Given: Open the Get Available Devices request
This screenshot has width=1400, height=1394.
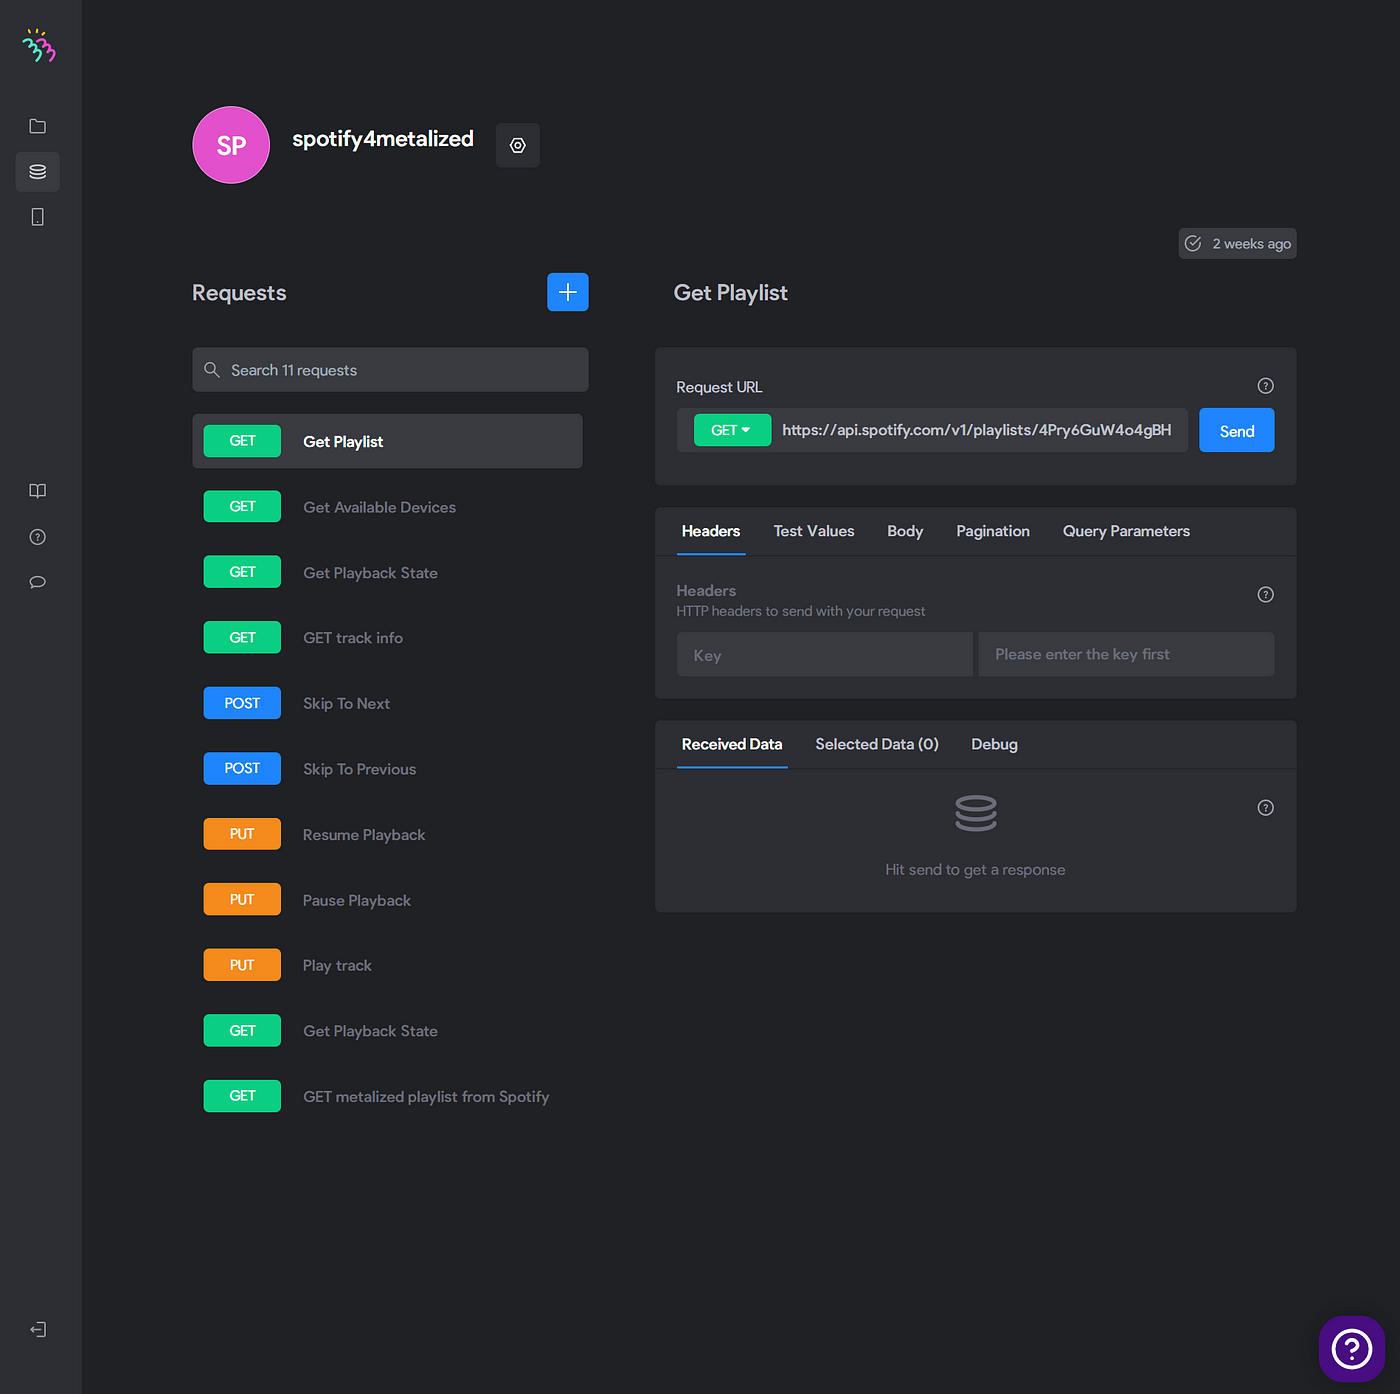Looking at the screenshot, I should pyautogui.click(x=387, y=507).
